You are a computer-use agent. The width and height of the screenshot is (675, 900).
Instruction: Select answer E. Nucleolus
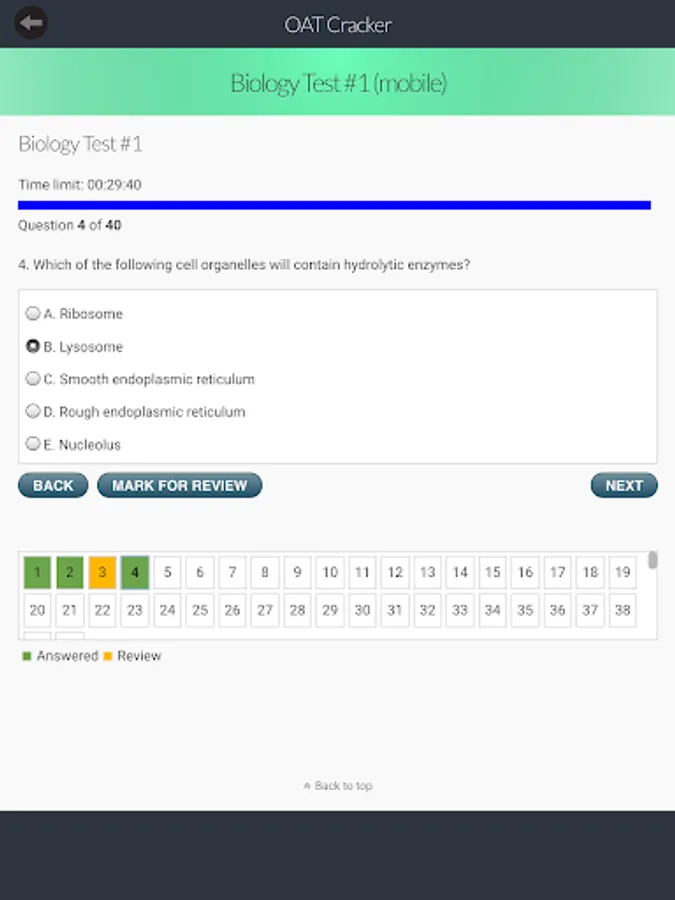[x=33, y=444]
